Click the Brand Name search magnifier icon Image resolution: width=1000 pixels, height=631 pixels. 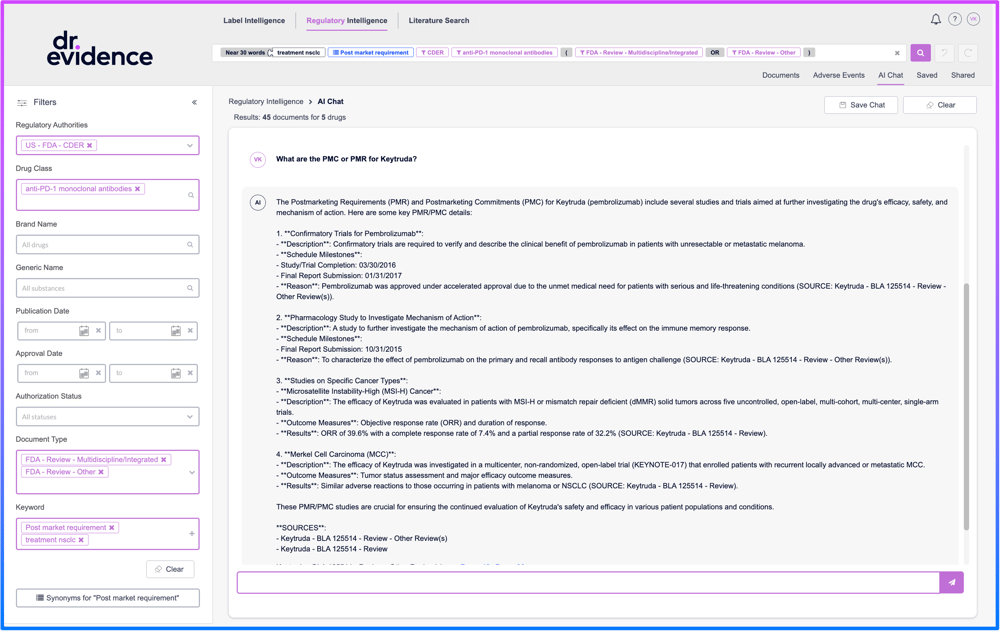(190, 244)
